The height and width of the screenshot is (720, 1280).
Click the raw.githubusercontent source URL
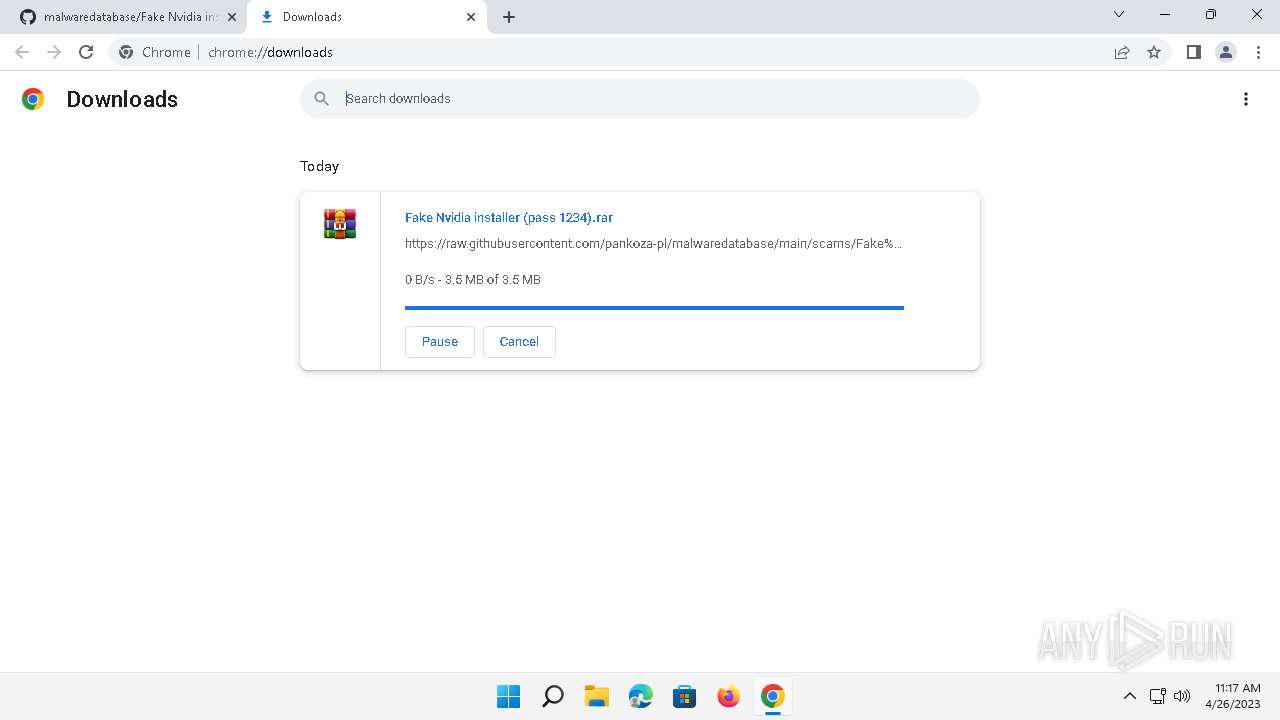click(653, 243)
